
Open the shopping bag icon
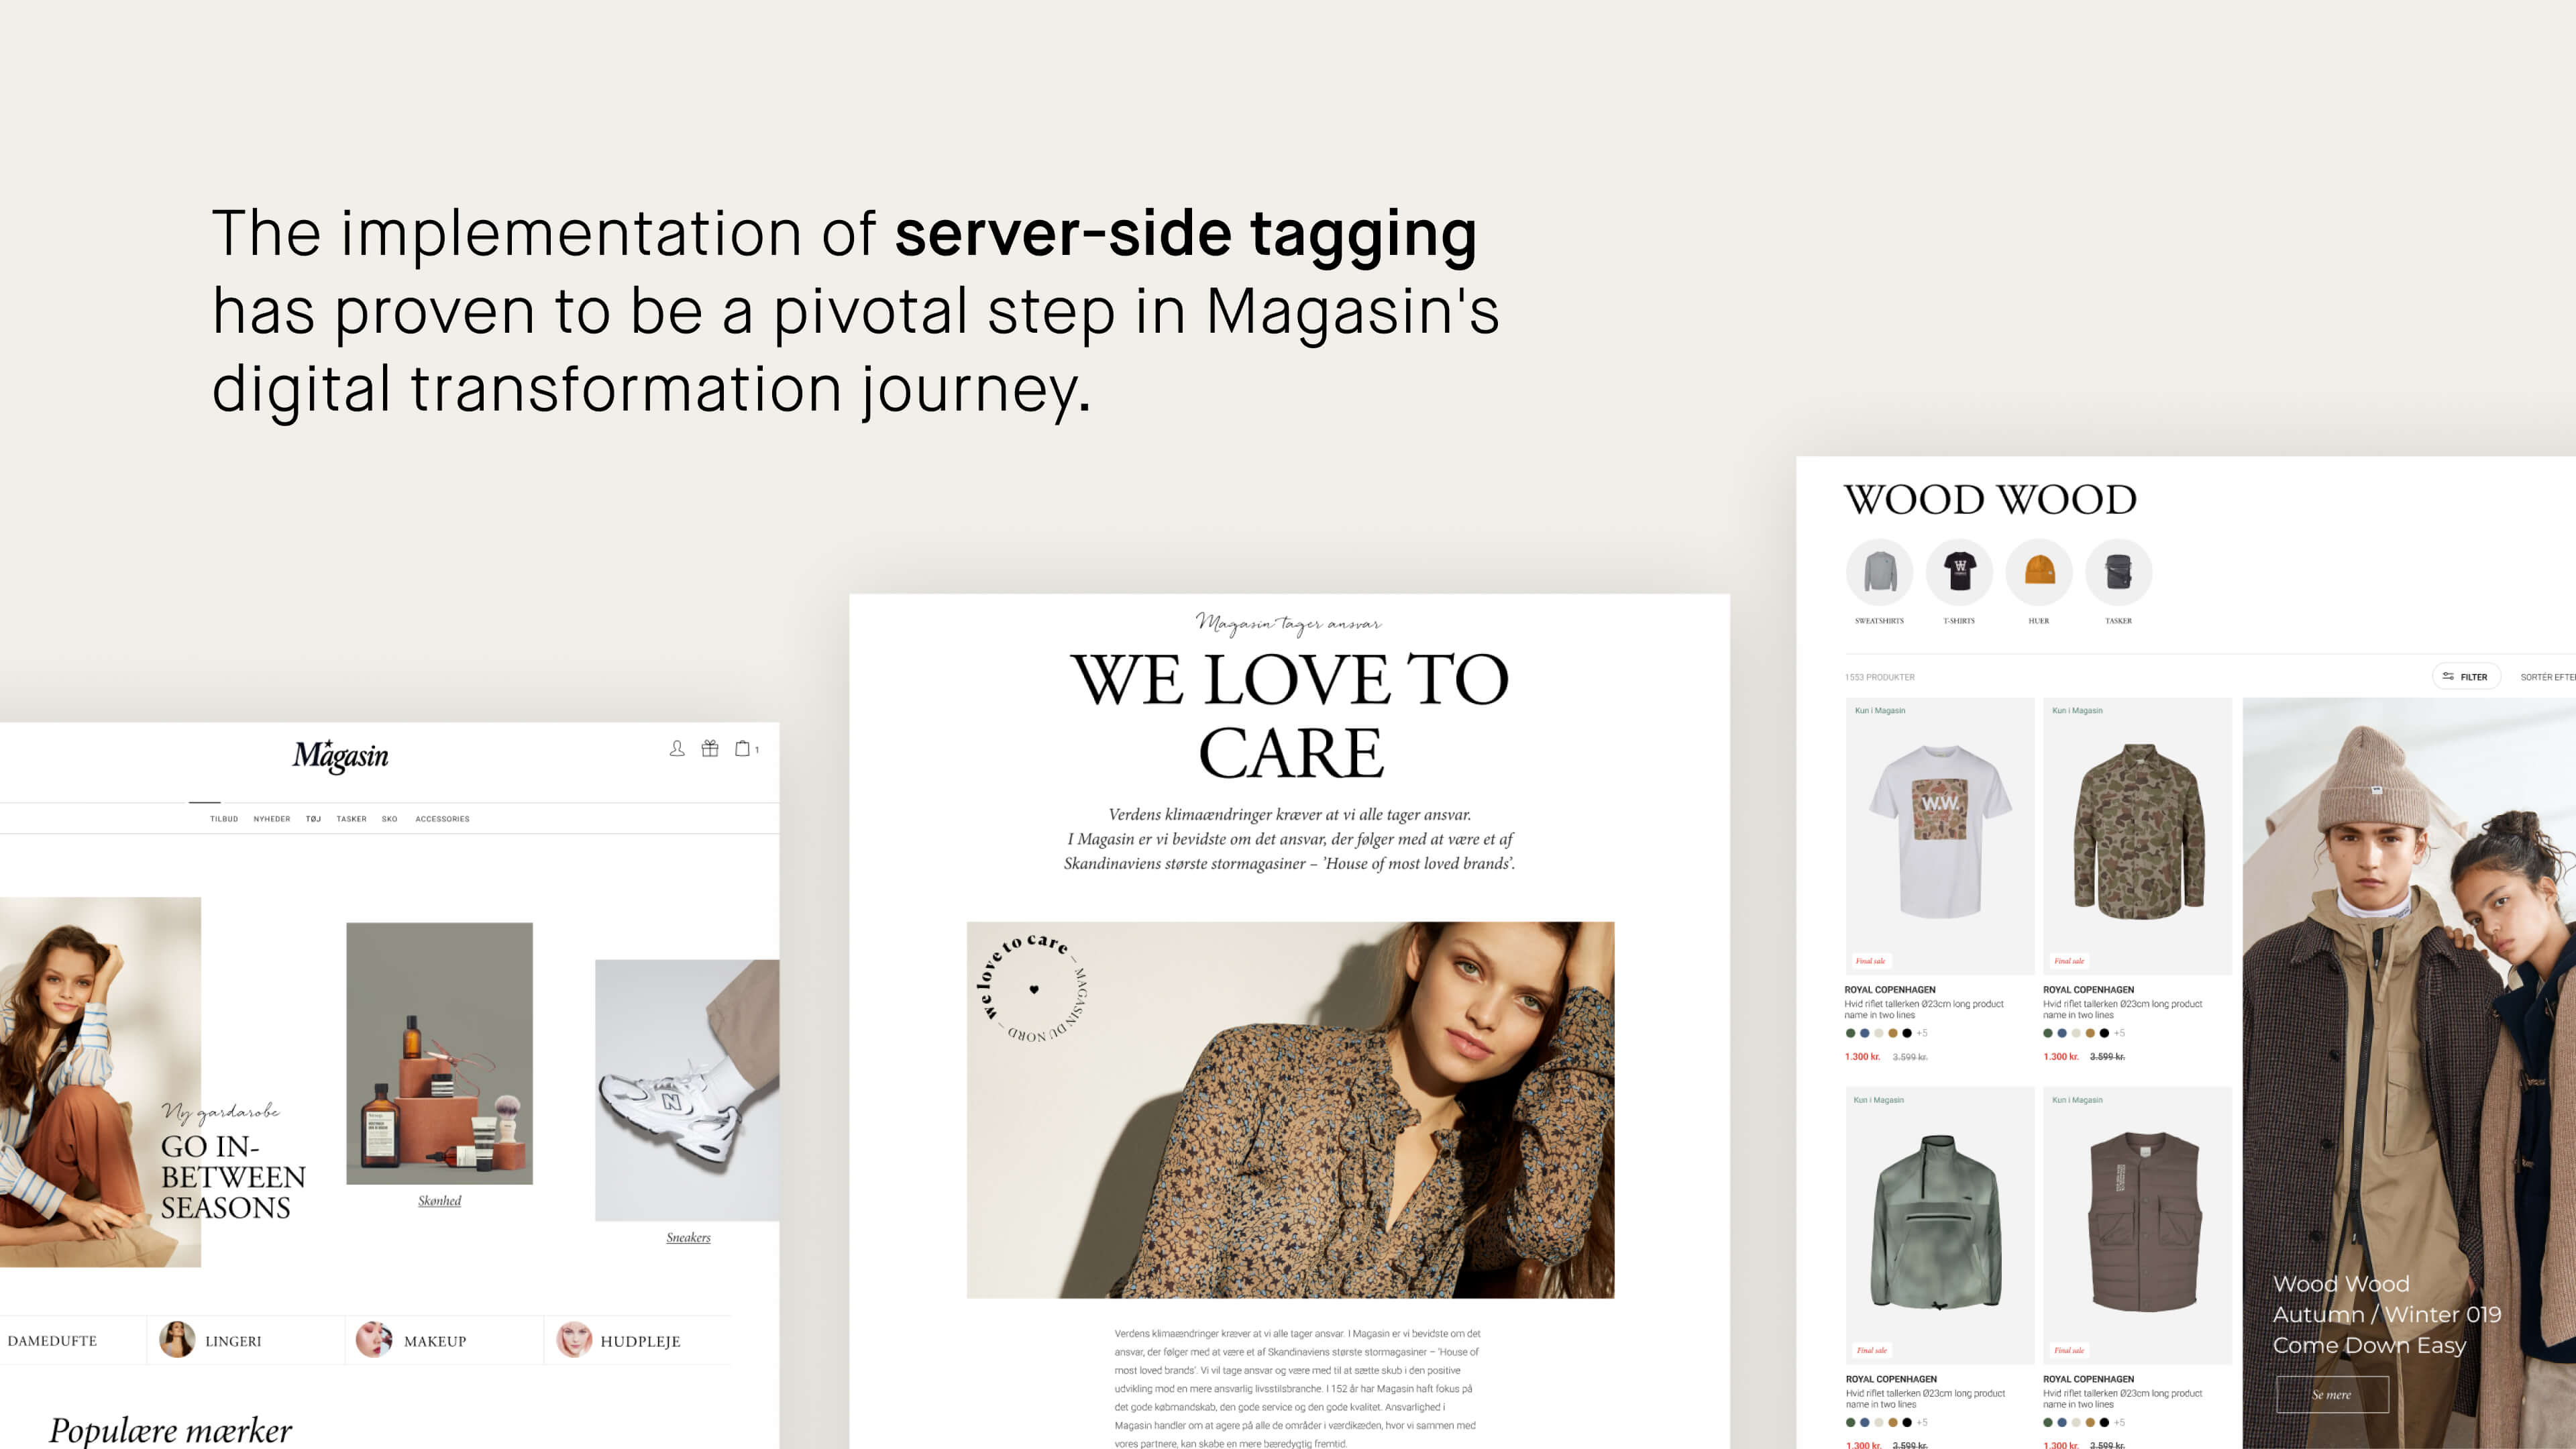pyautogui.click(x=743, y=748)
